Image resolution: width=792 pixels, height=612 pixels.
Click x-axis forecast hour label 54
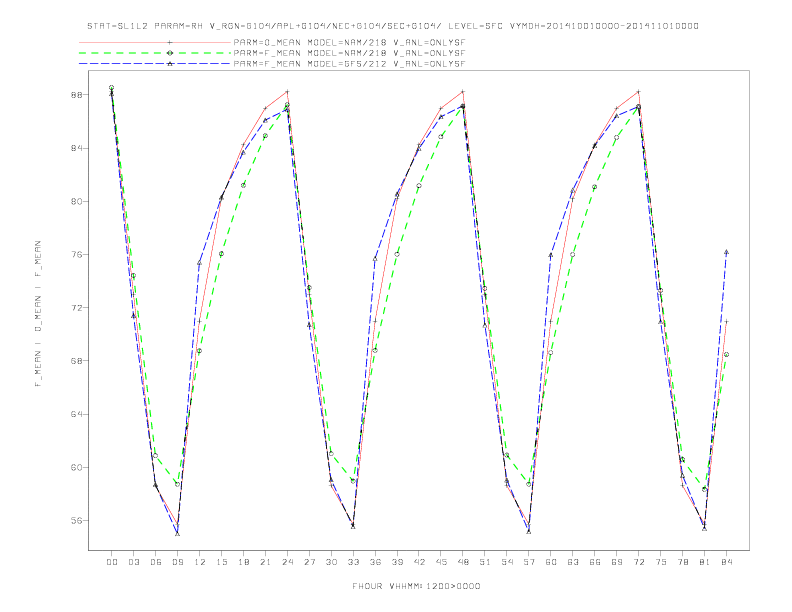tap(507, 562)
